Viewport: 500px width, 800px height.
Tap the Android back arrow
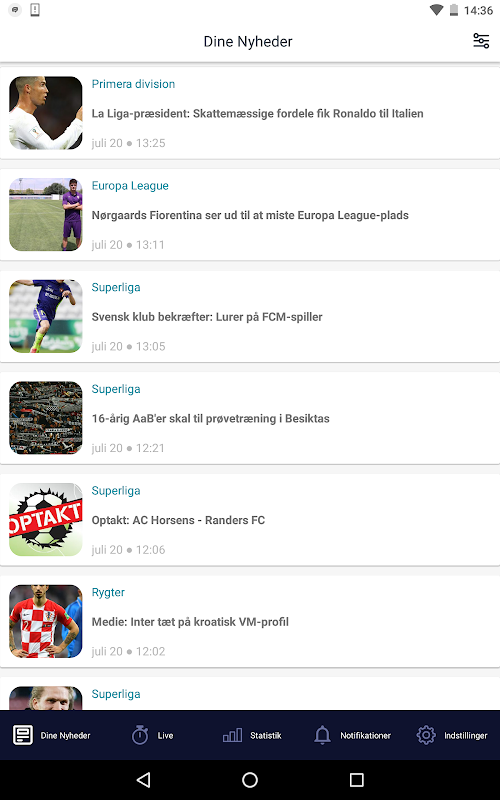pyautogui.click(x=143, y=780)
